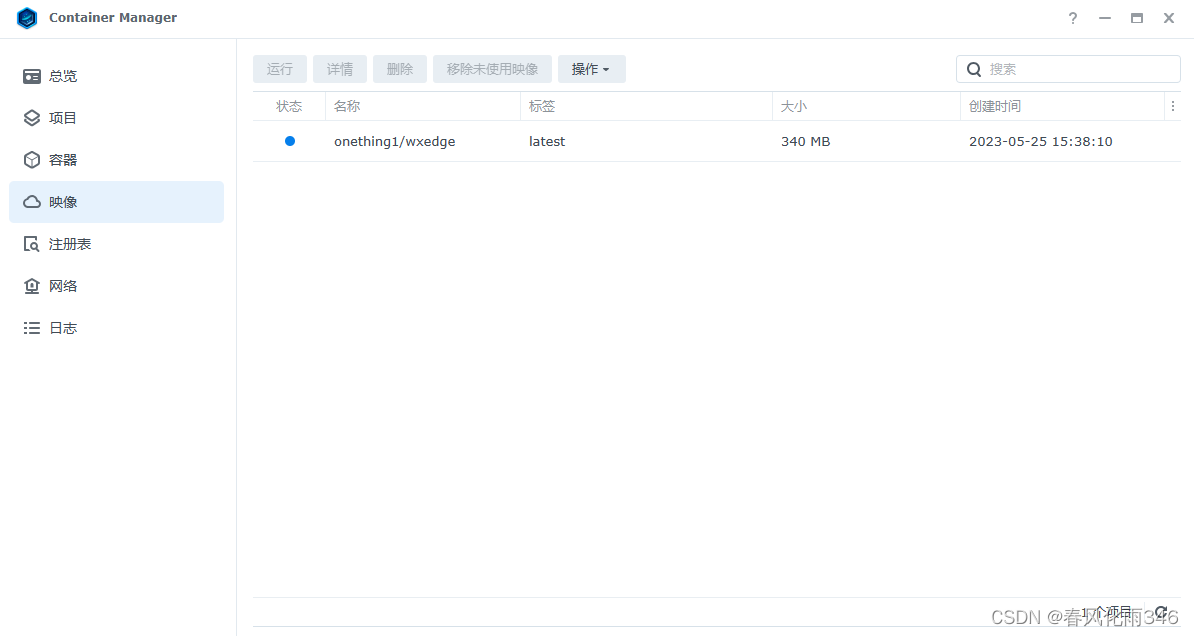This screenshot has width=1194, height=636.
Task: Open 项目 via its stacked layers icon
Action: click(32, 118)
